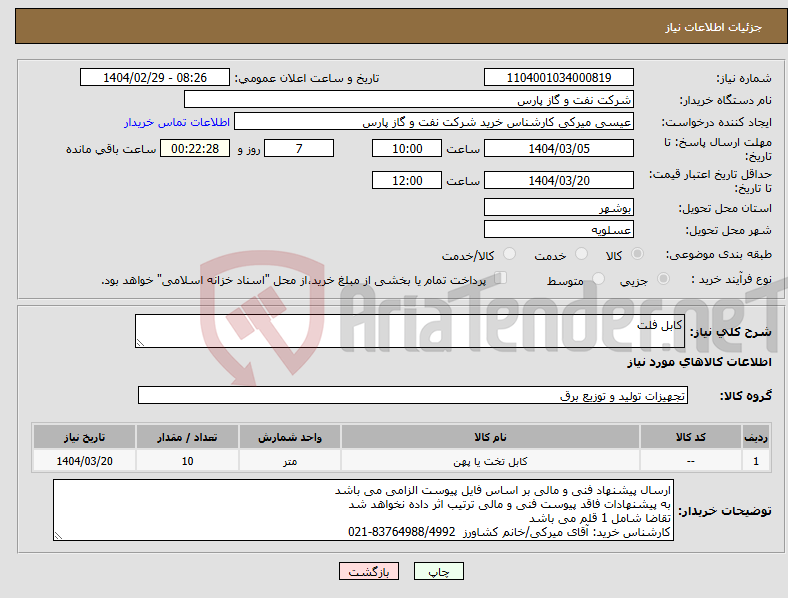Viewport: 788px width, 598px height.
Task: Click the need date cell 1404/03/20
Action: pos(84,461)
